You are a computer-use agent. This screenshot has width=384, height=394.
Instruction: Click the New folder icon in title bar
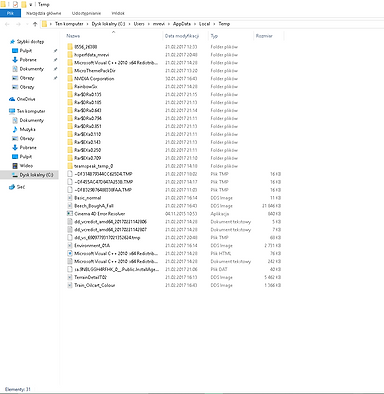(23, 4)
